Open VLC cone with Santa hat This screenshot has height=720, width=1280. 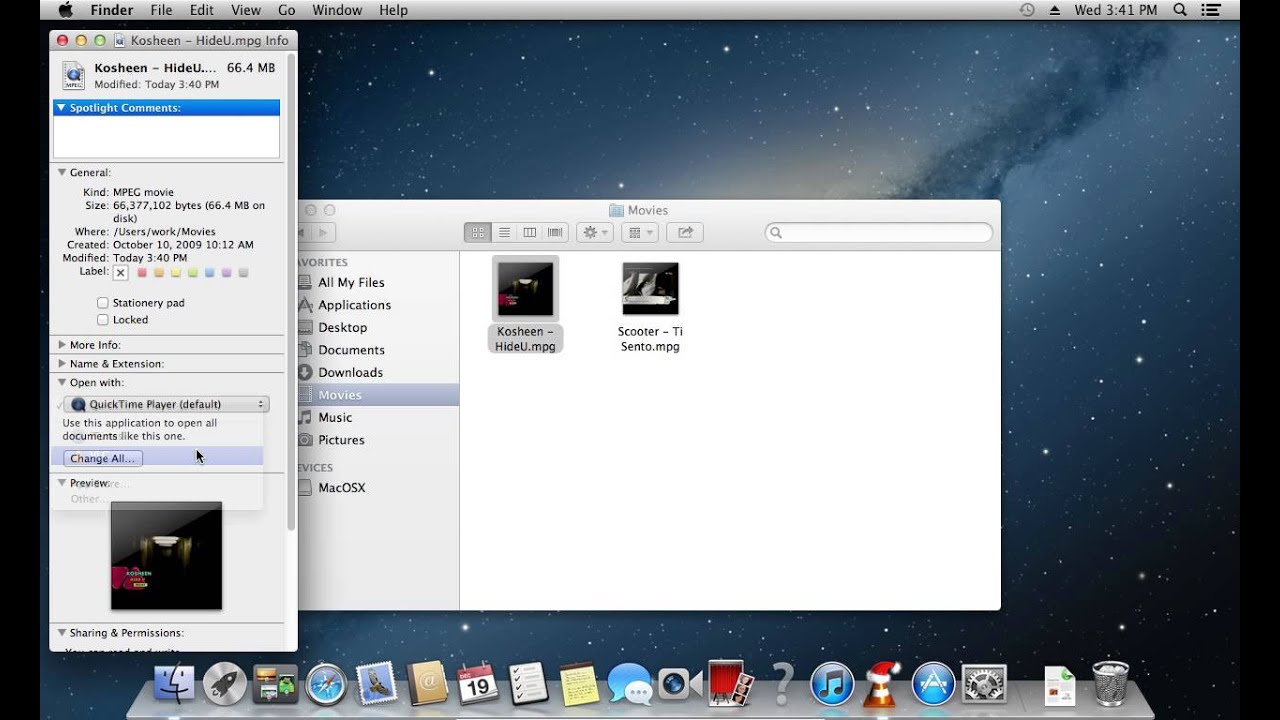(x=881, y=684)
